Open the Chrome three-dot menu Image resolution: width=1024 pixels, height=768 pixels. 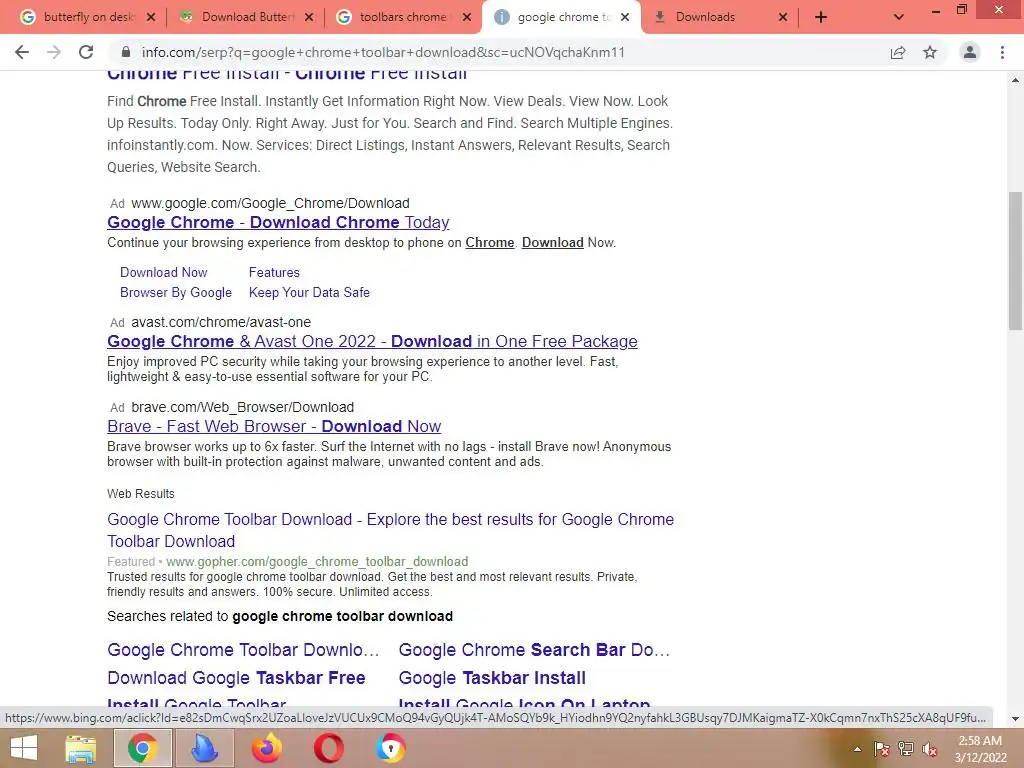click(x=1002, y=52)
